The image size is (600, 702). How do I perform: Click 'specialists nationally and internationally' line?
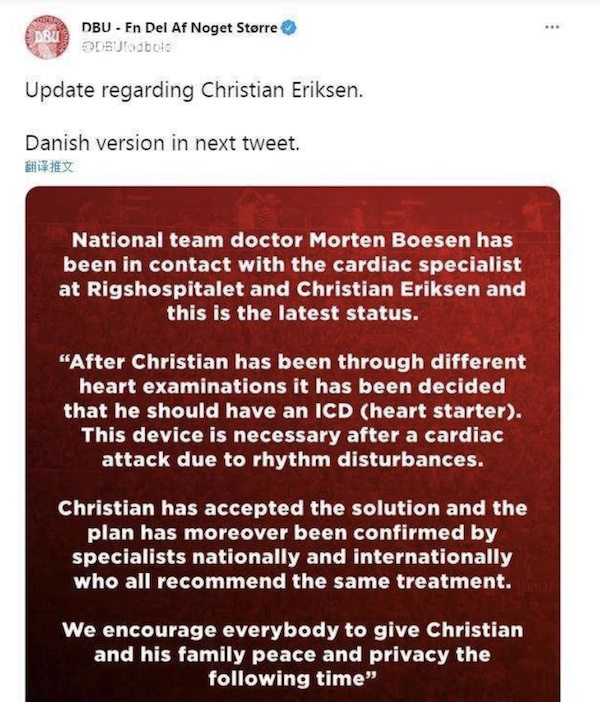point(292,557)
